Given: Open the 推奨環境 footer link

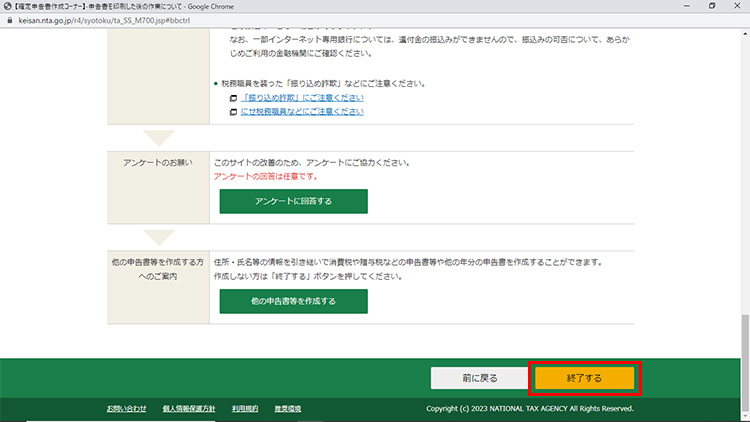Looking at the screenshot, I should 288,409.
